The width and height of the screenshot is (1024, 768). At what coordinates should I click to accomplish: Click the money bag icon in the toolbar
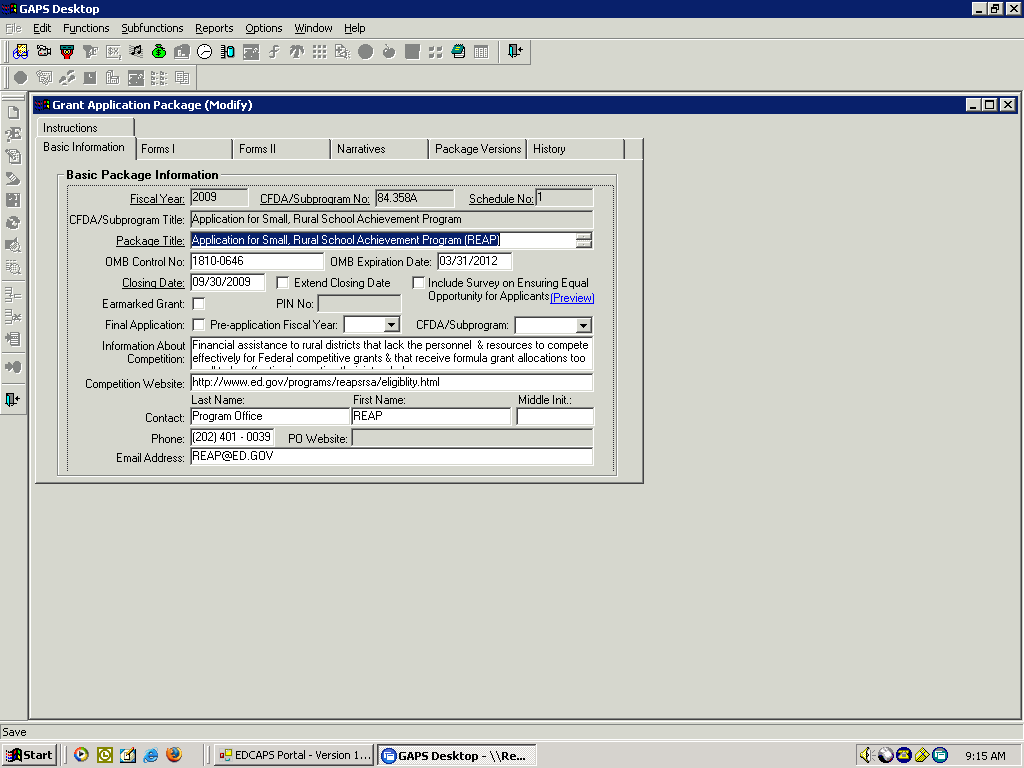click(x=158, y=52)
